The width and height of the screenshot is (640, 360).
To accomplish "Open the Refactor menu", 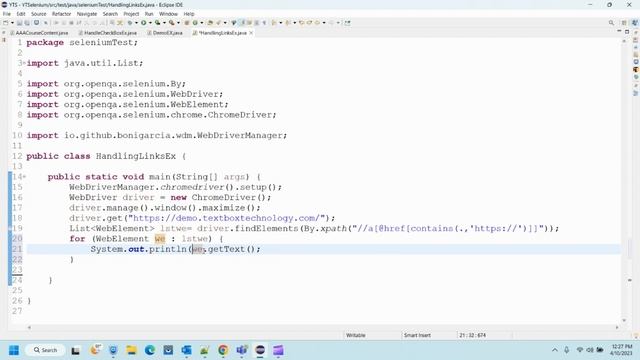I will coord(62,14).
